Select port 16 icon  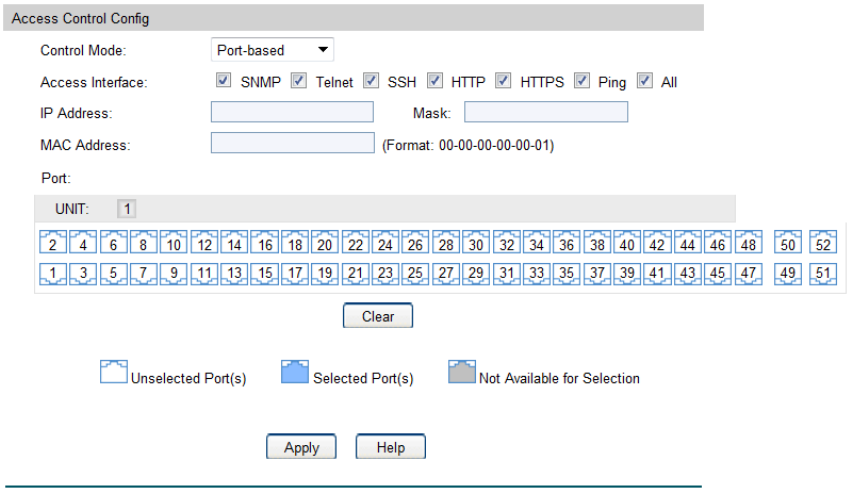[265, 244]
